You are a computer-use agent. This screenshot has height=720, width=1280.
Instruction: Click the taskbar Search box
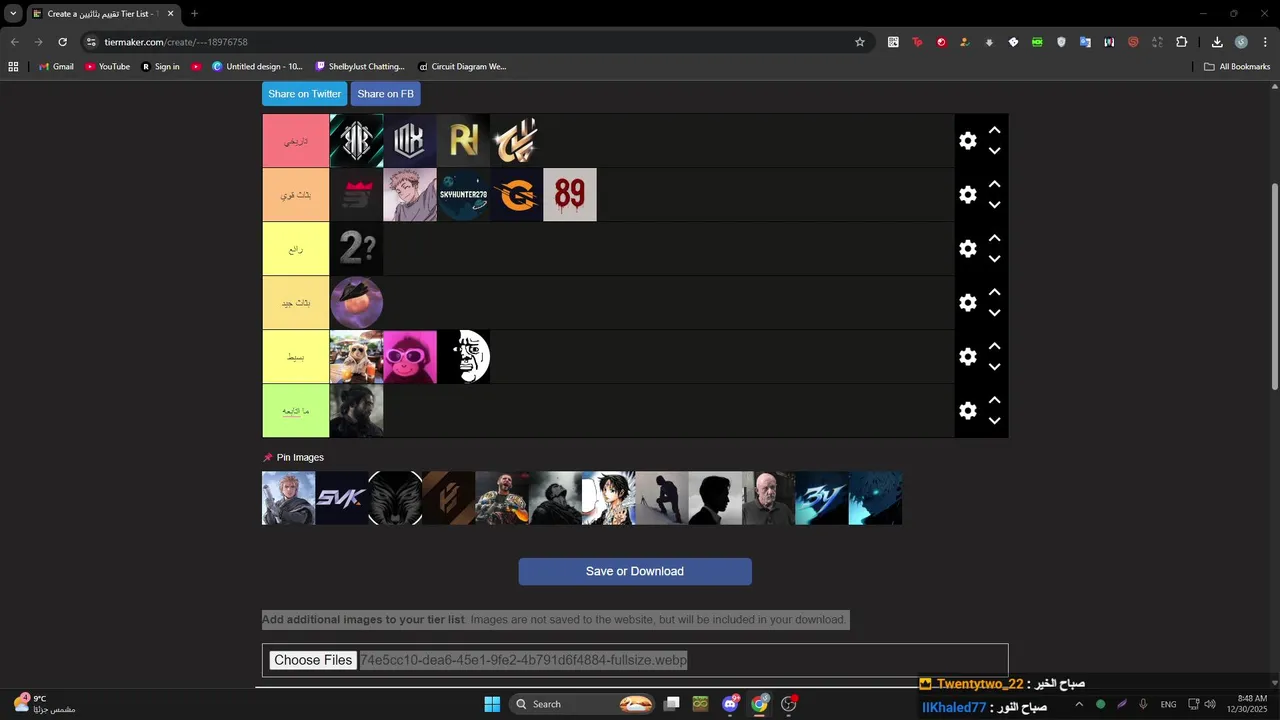(584, 704)
